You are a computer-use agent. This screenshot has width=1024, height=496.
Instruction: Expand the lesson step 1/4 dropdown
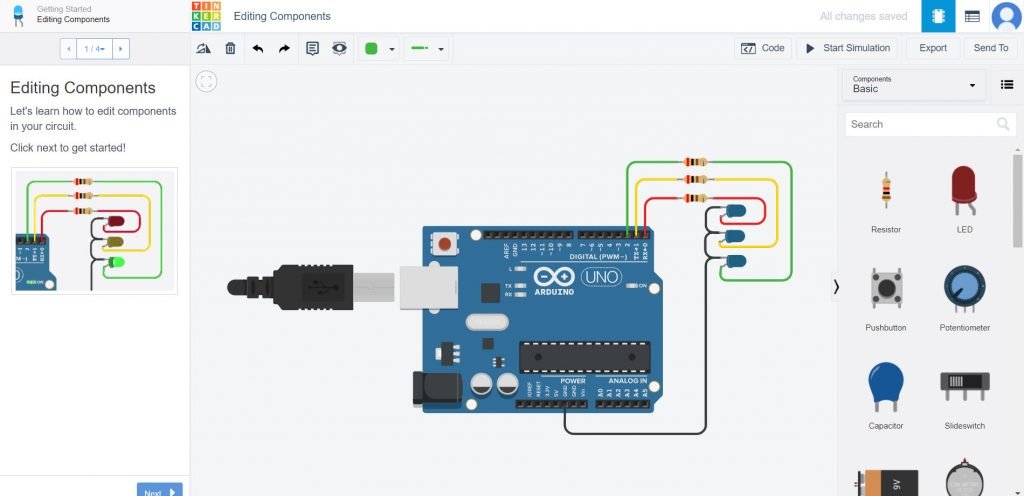tap(95, 48)
